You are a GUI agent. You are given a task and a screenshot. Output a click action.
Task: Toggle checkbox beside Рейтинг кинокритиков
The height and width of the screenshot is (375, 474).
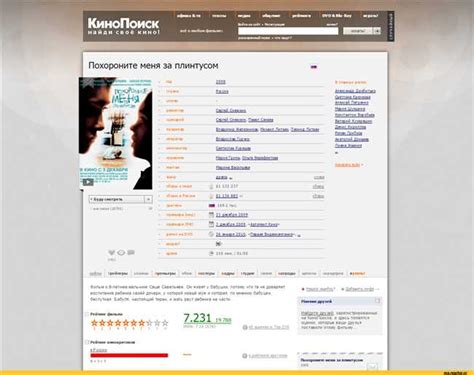pos(87,342)
